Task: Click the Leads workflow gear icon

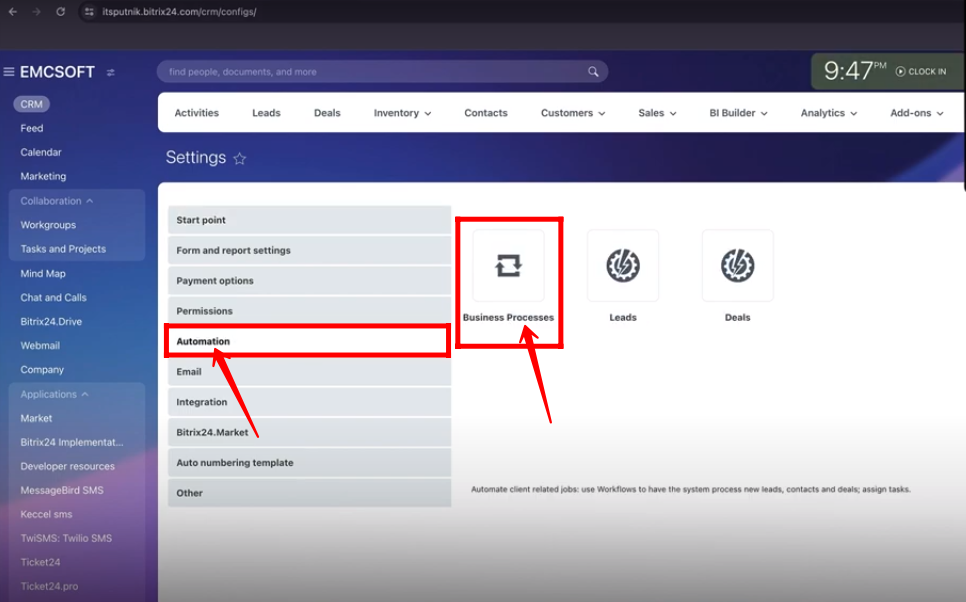Action: 622,265
